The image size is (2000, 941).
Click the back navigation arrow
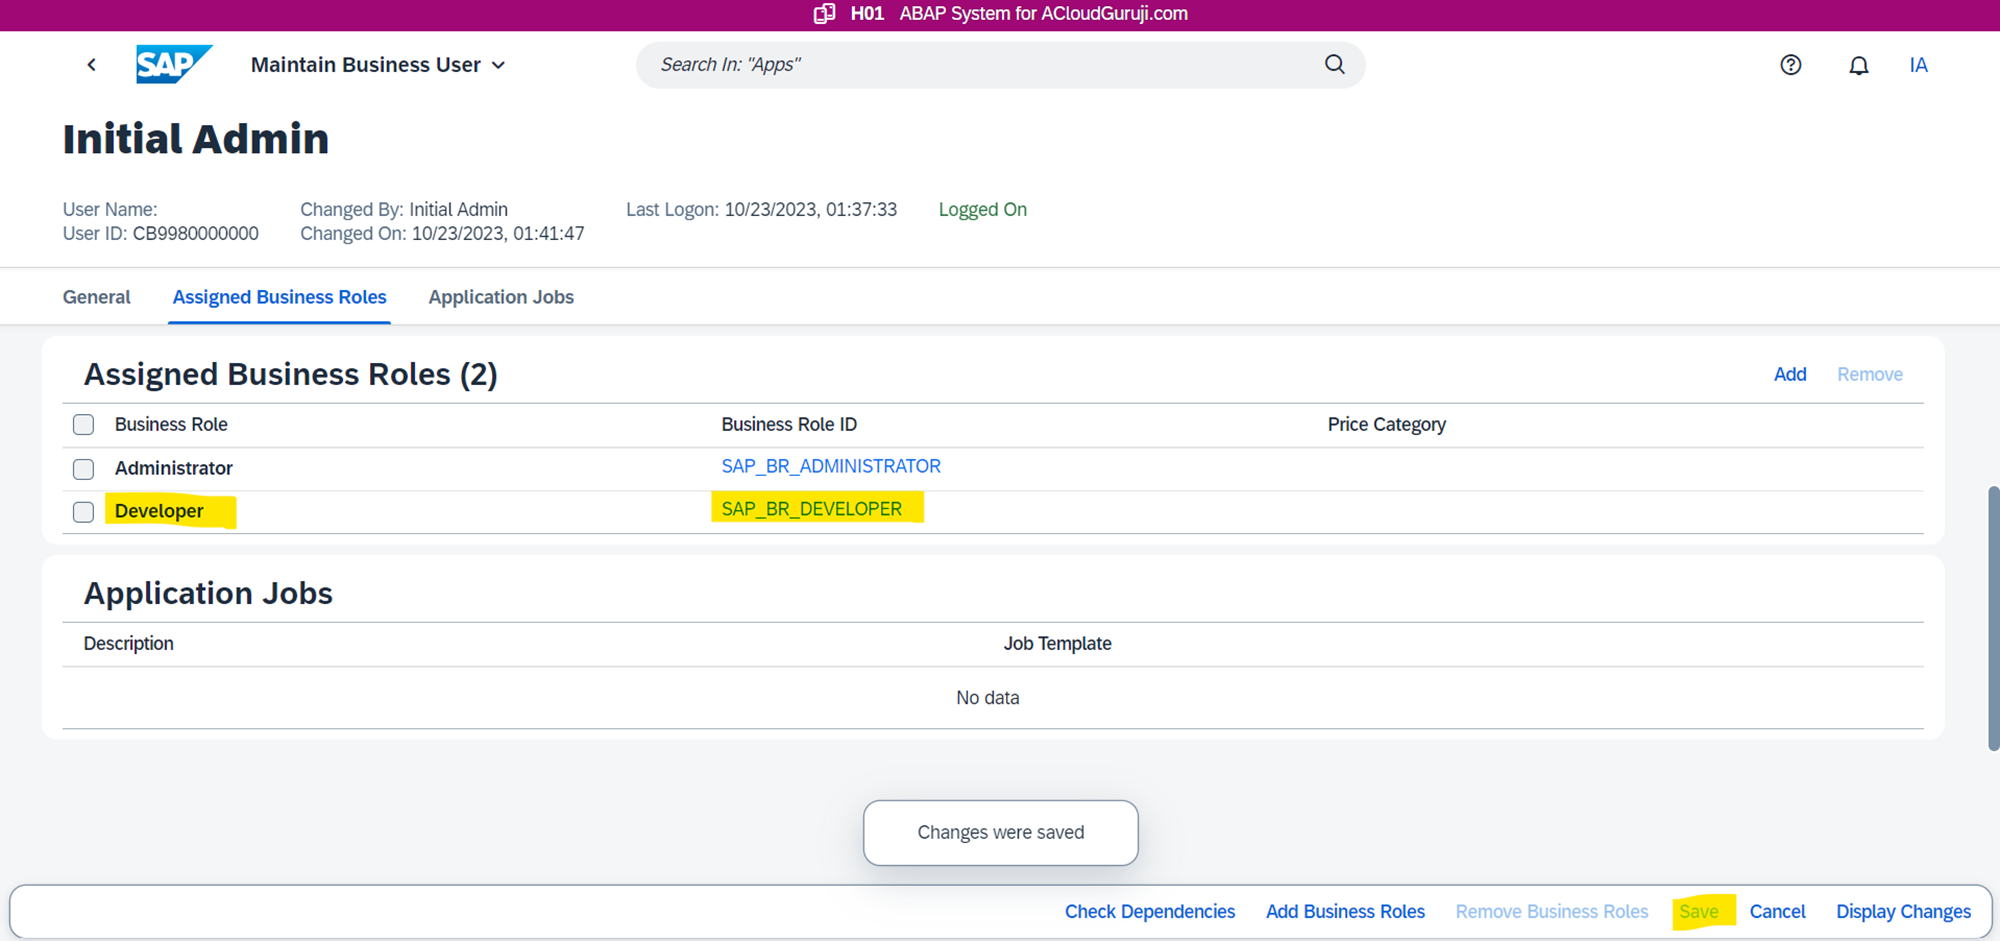point(92,65)
